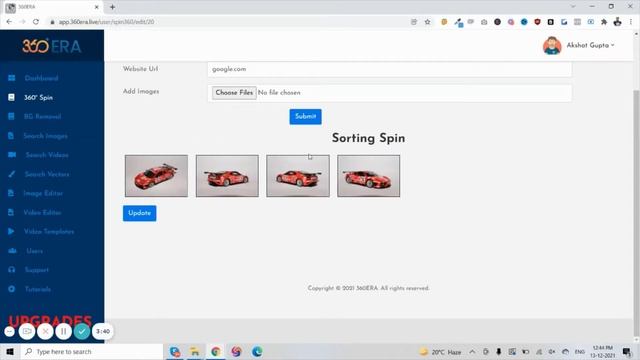Close the 360ERA browser tab
The width and height of the screenshot is (640, 360).
(97, 7)
